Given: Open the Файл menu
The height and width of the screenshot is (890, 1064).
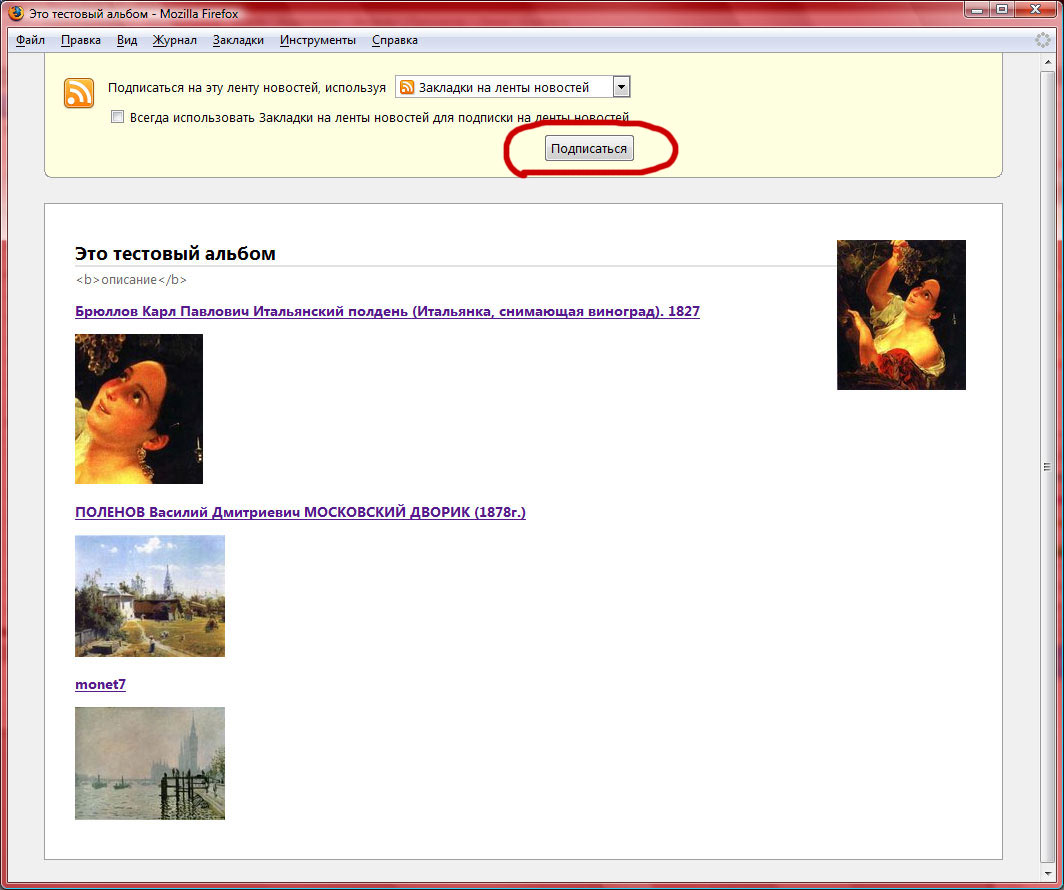Looking at the screenshot, I should [30, 40].
